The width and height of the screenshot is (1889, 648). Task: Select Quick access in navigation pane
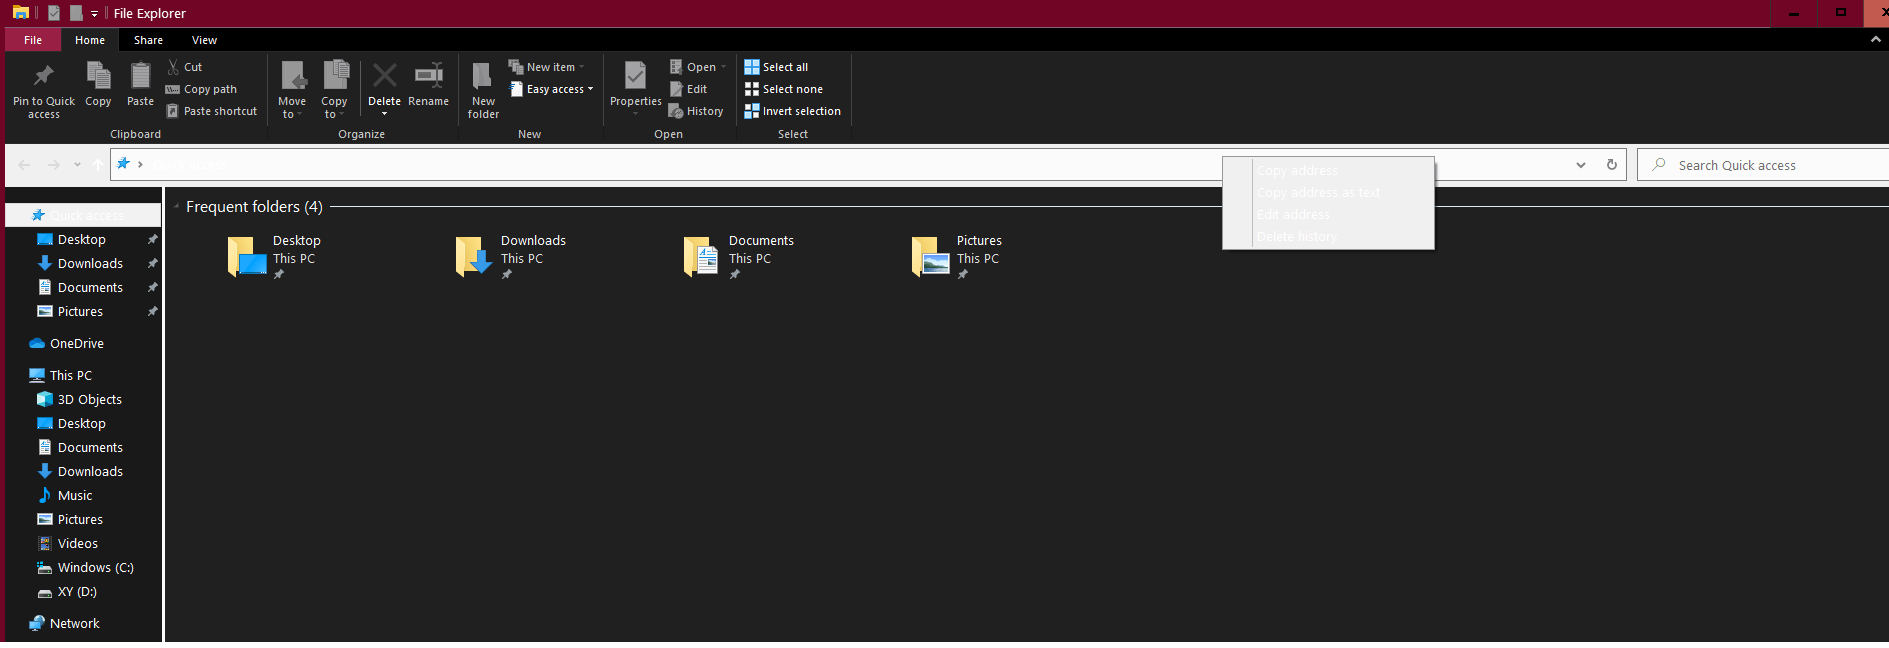point(83,215)
